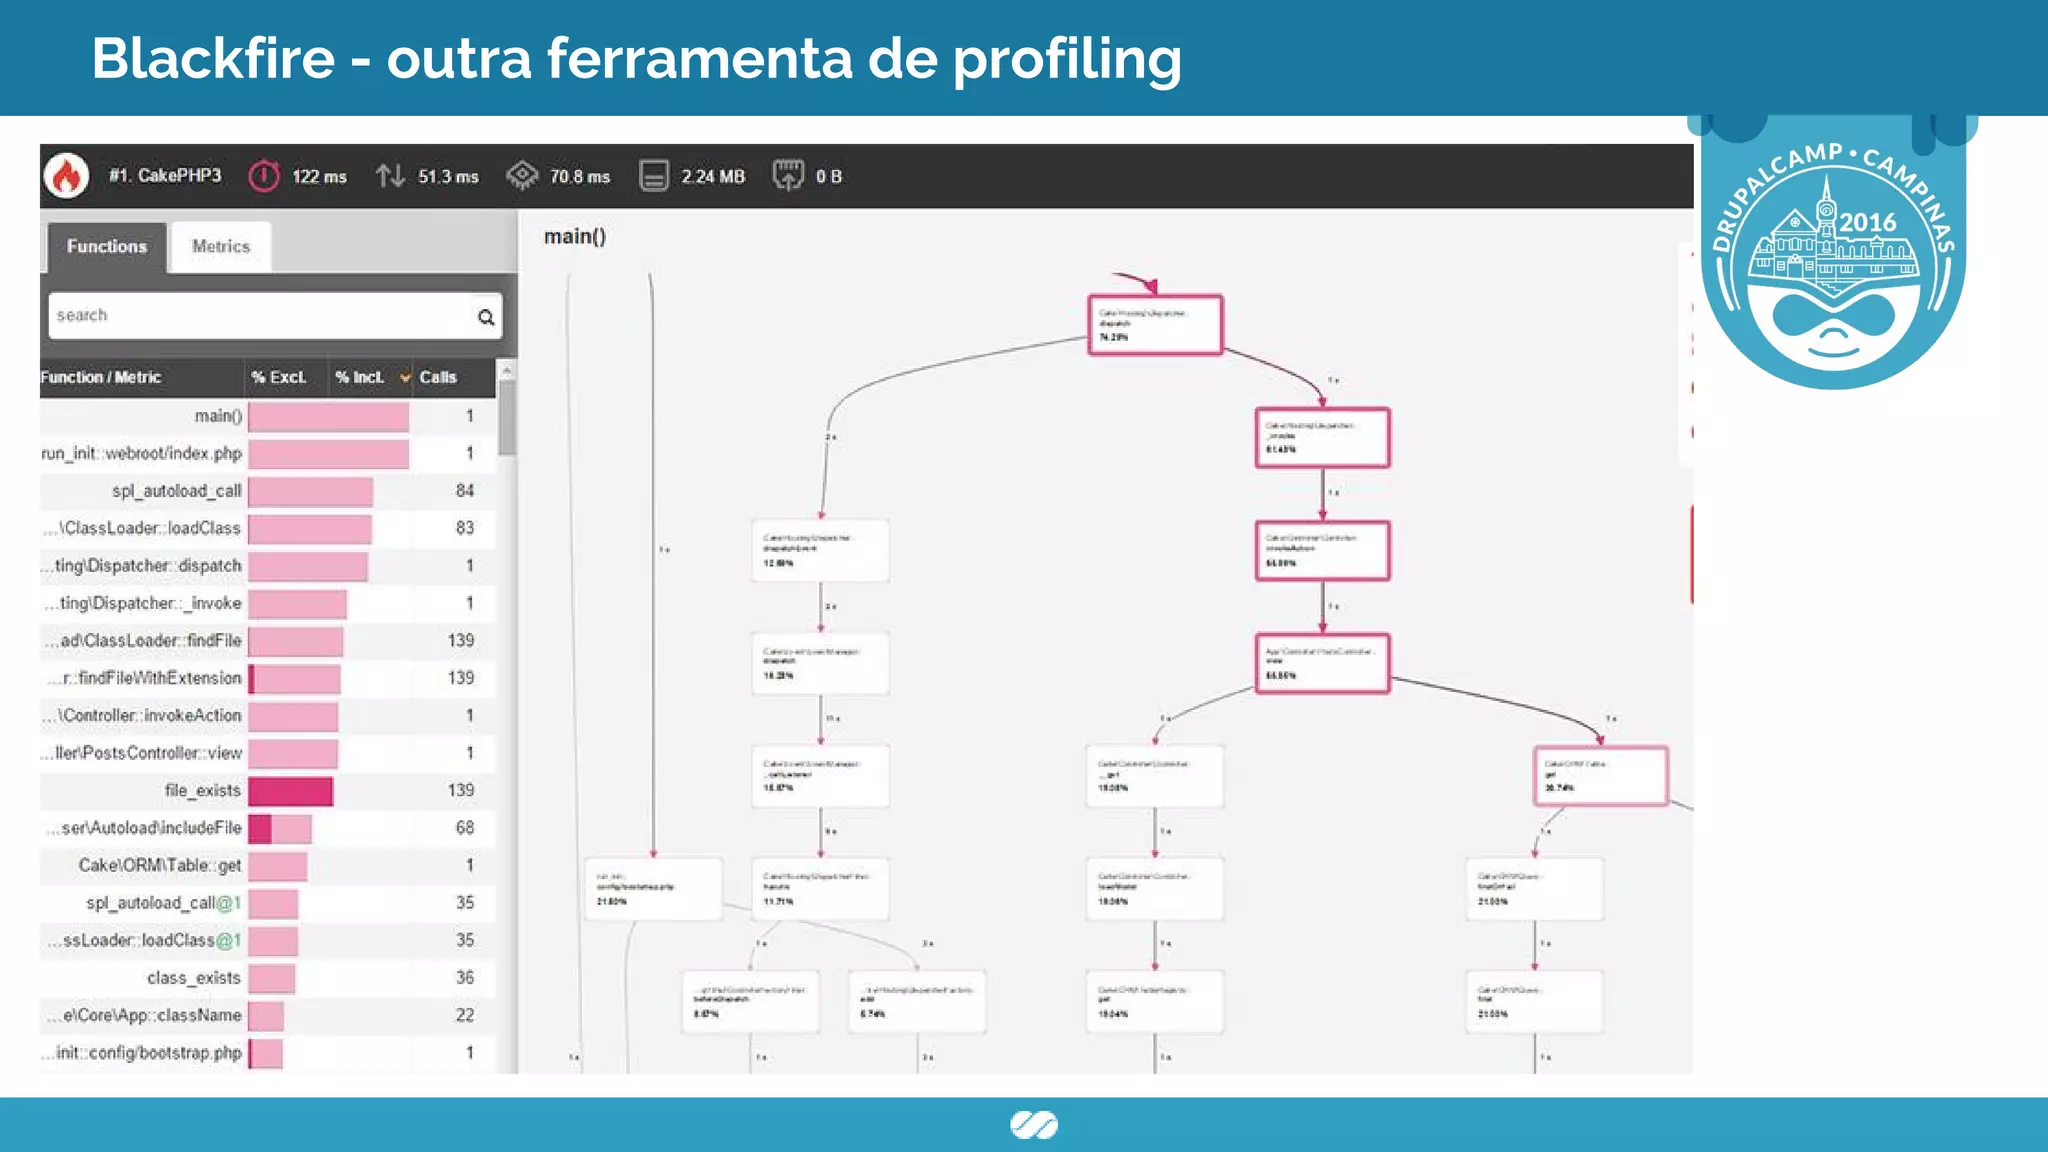Select the graph node at 11.71%
2048x1152 pixels.
pyautogui.click(x=820, y=889)
